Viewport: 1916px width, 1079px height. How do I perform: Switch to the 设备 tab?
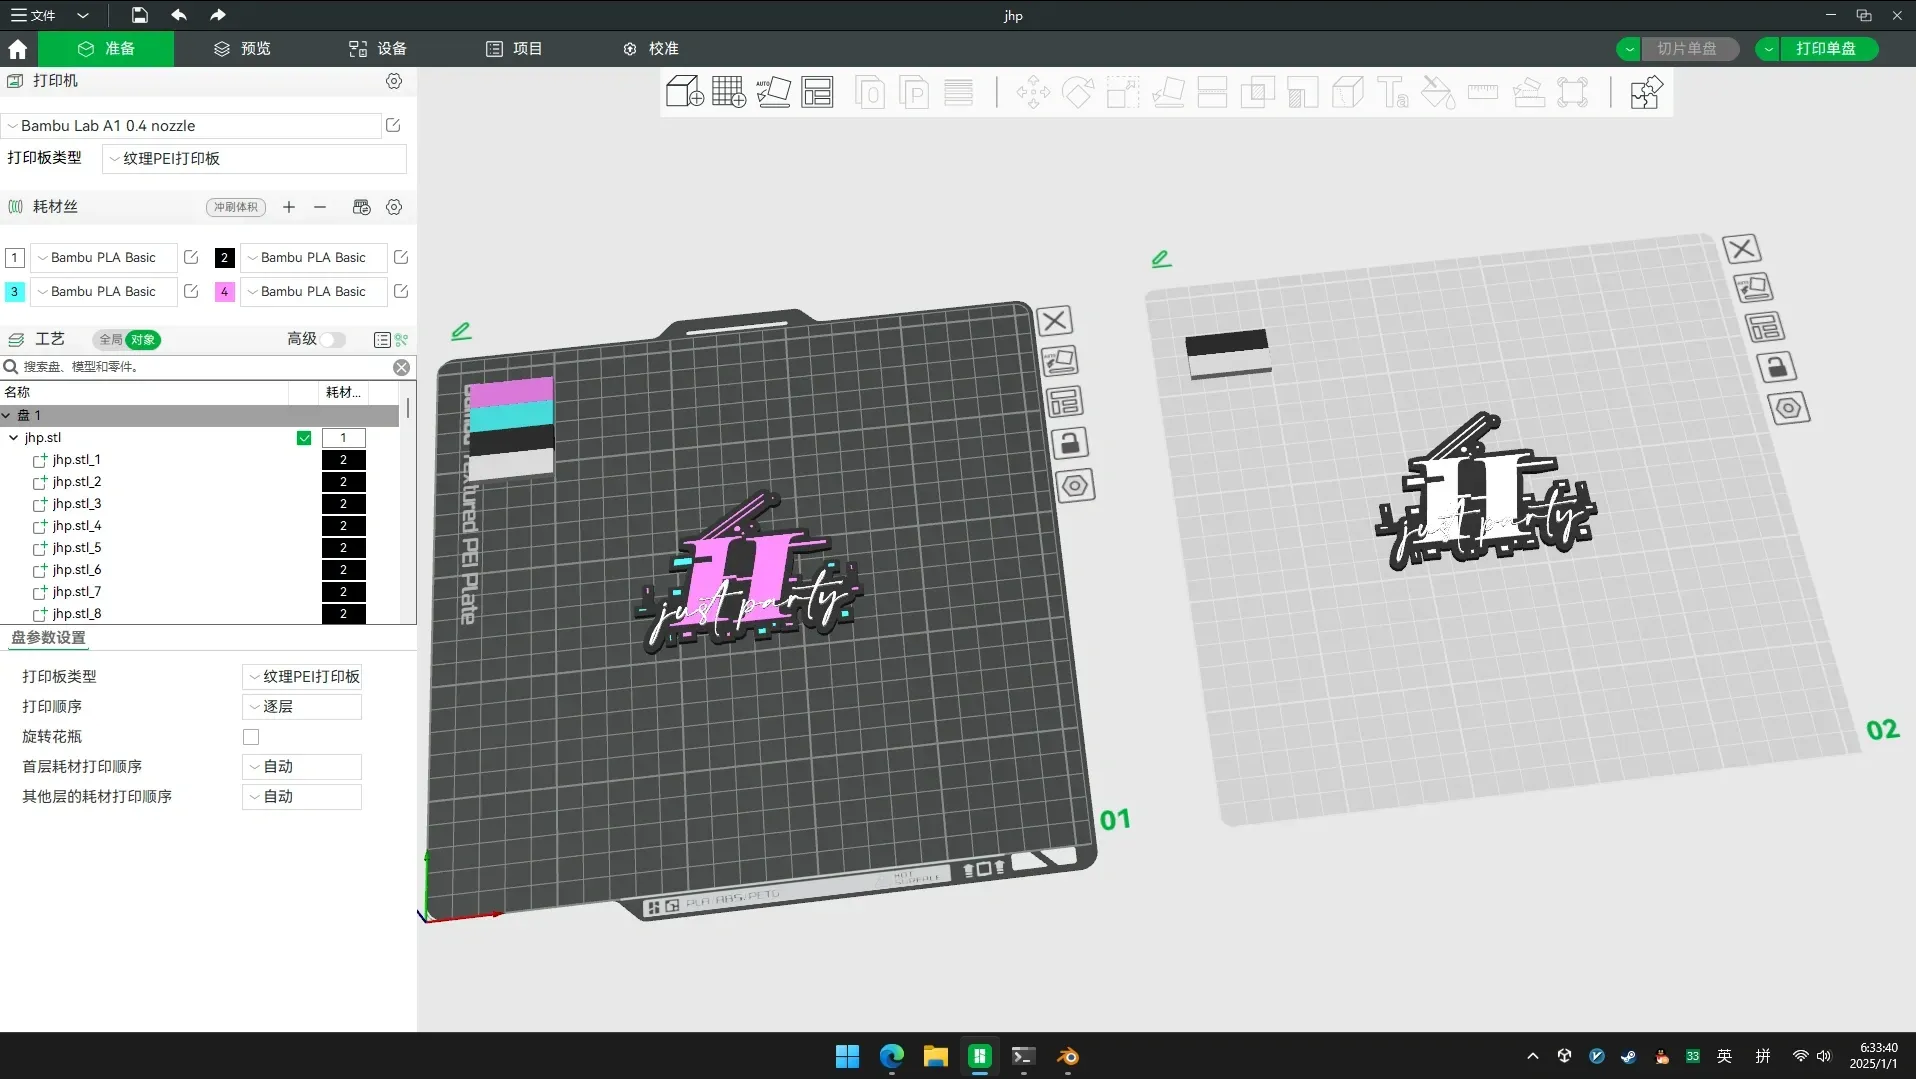(377, 49)
